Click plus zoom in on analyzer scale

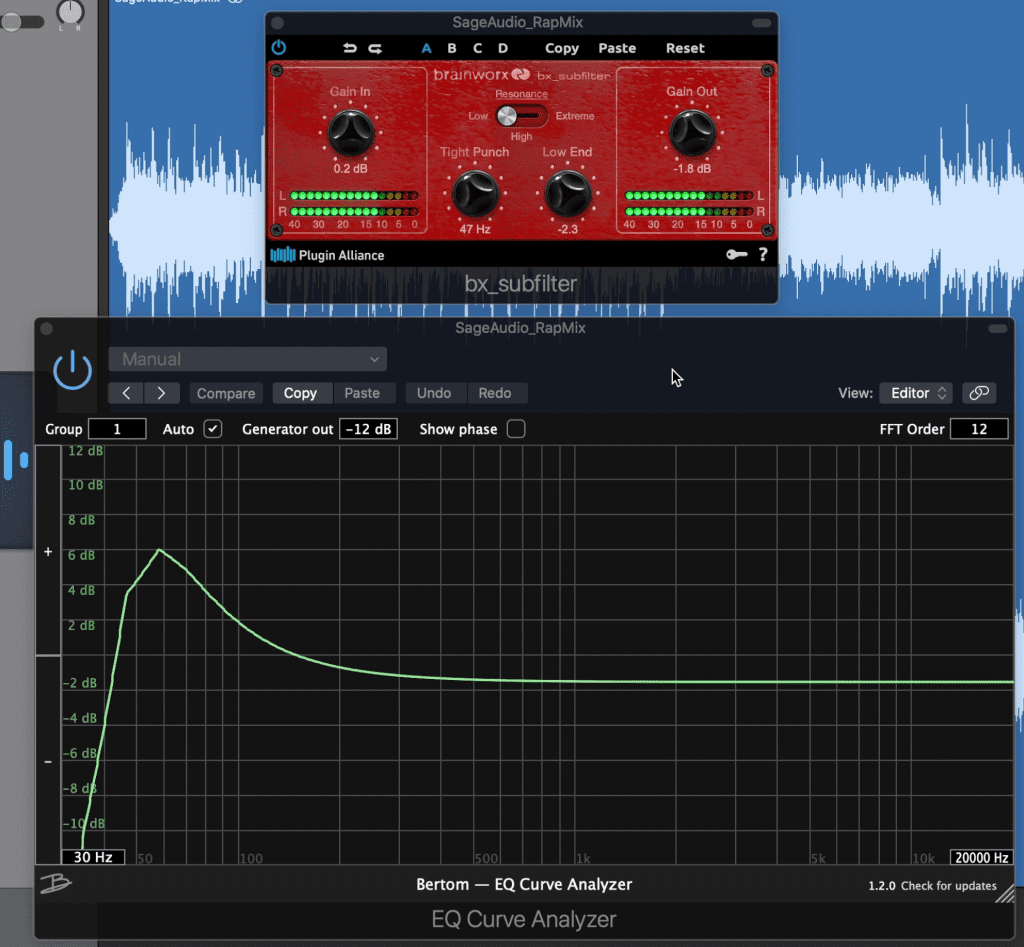[x=48, y=552]
